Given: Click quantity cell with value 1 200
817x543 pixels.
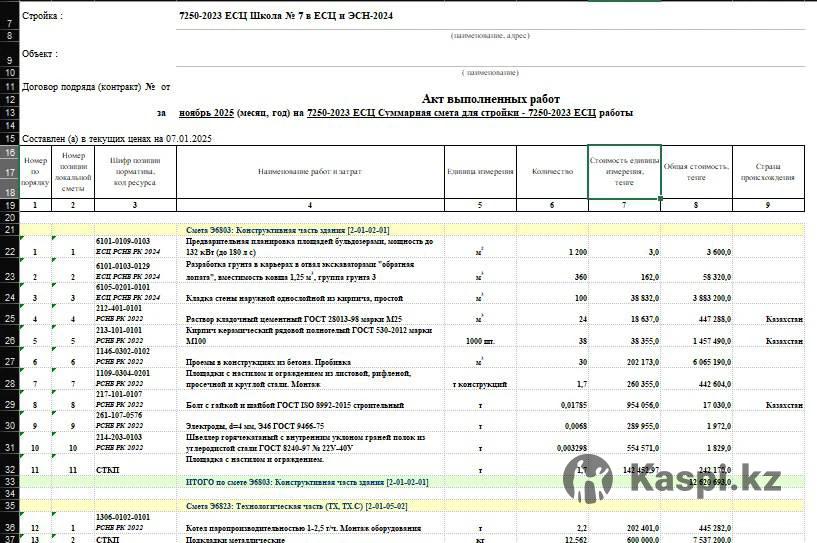Looking at the screenshot, I should coord(552,252).
